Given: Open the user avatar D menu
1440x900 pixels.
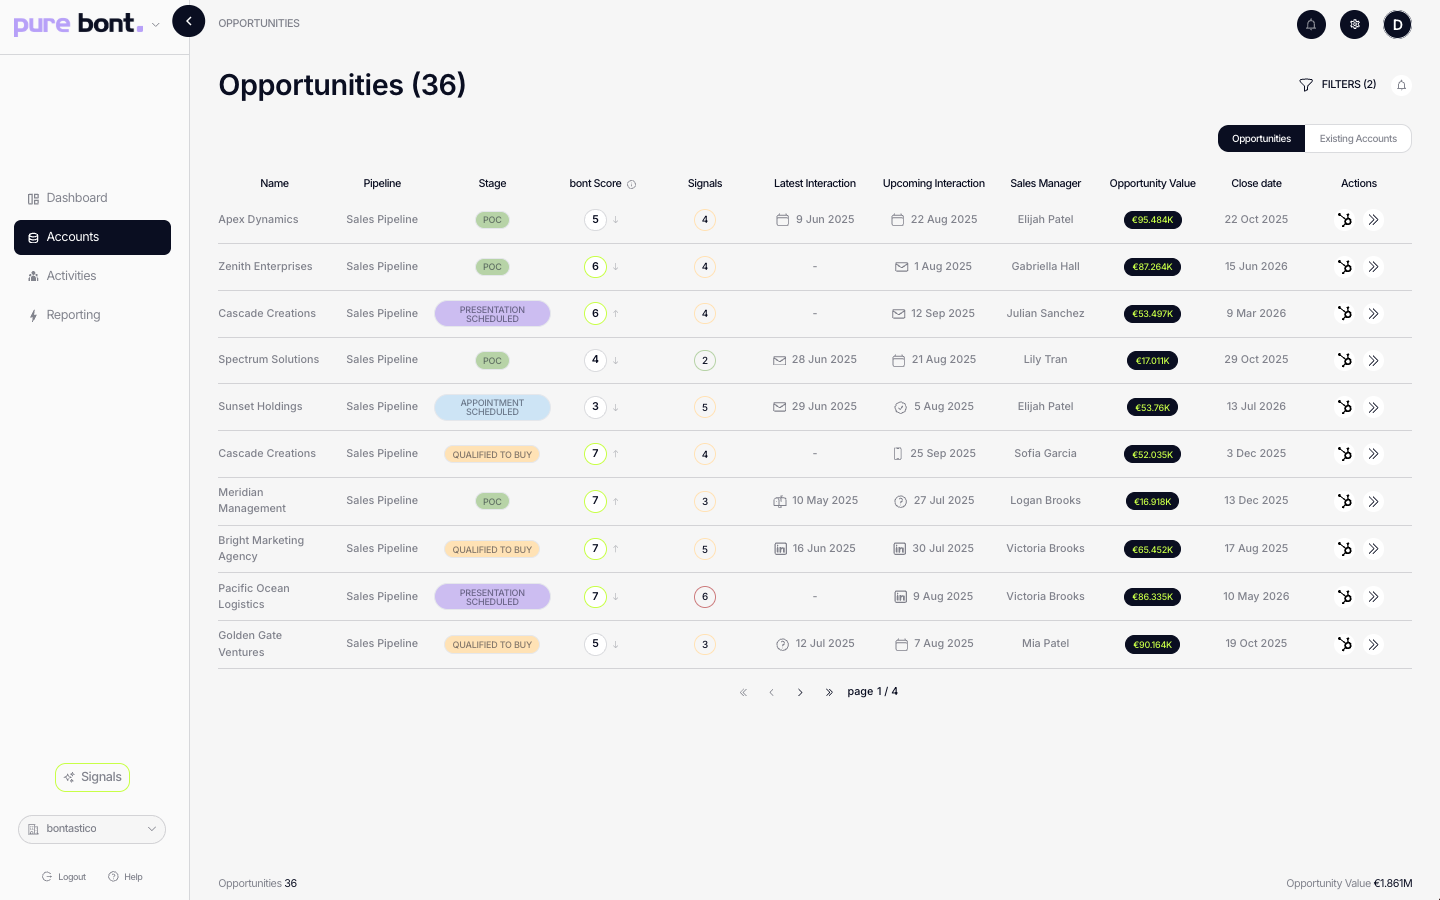Looking at the screenshot, I should coord(1397,24).
